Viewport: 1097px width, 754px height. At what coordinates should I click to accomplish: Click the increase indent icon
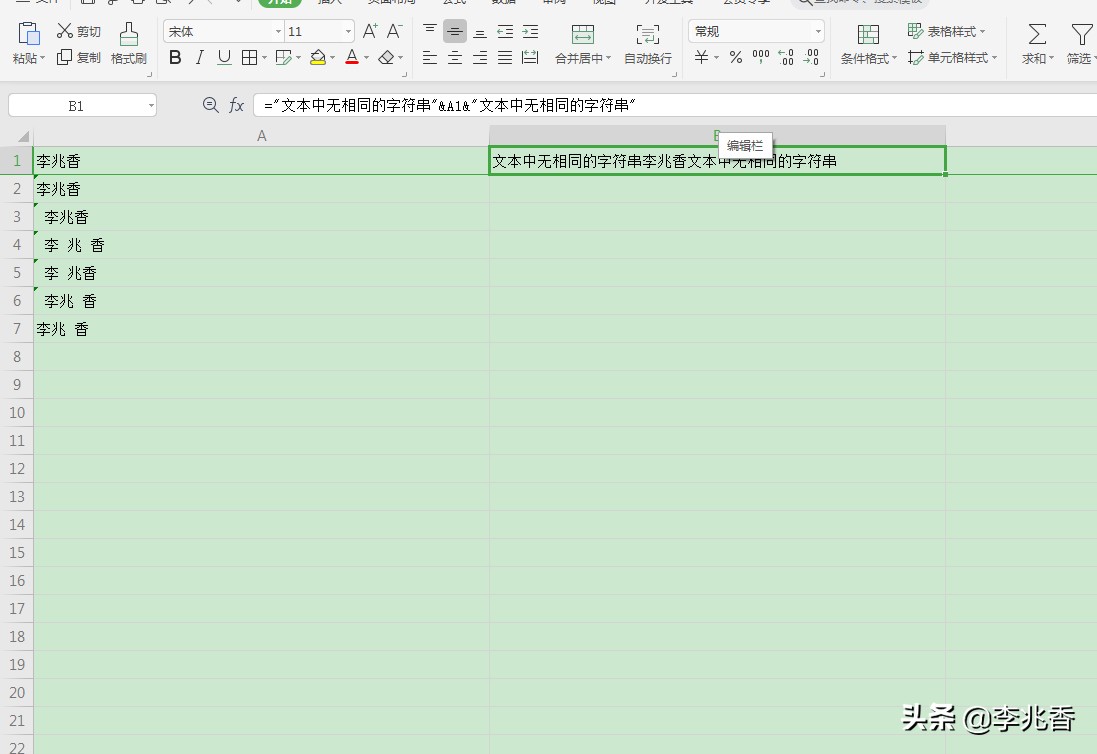[530, 31]
